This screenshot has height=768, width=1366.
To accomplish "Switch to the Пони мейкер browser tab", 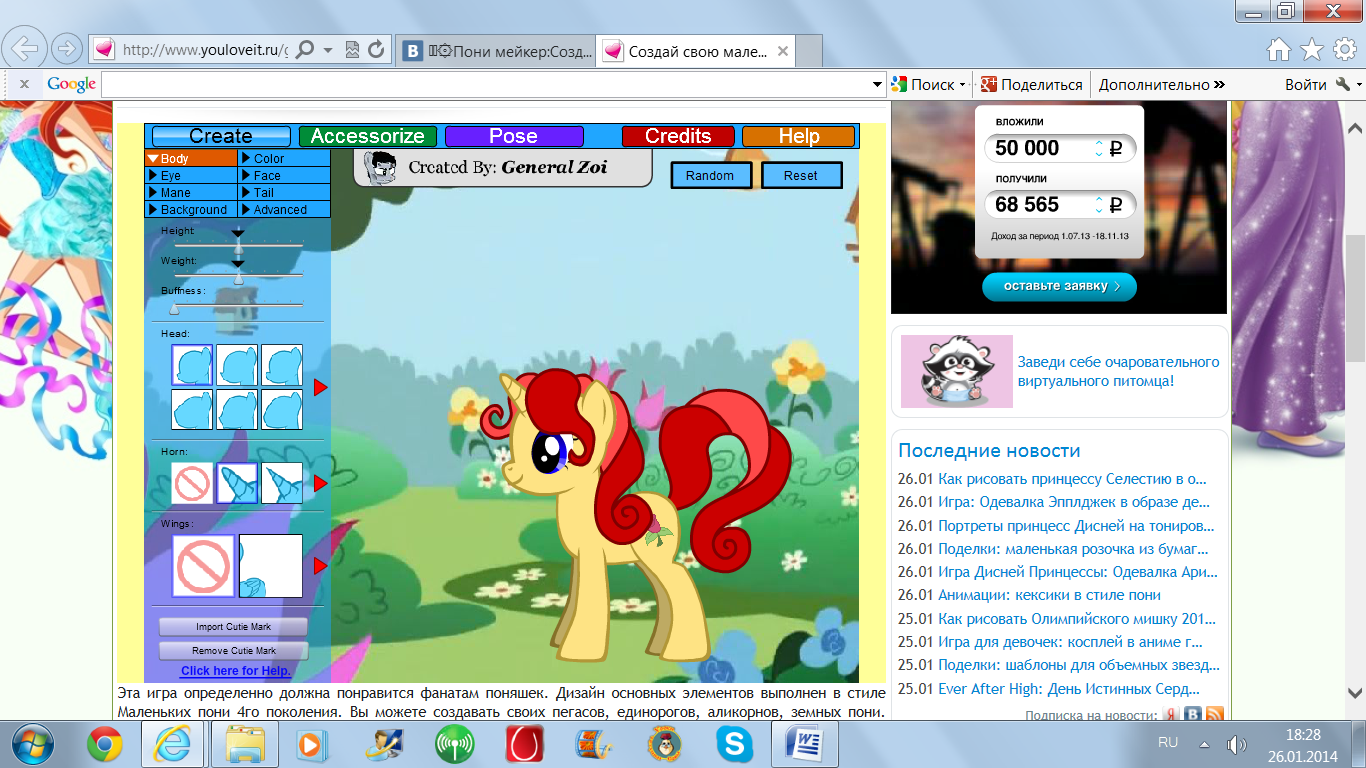I will [496, 50].
